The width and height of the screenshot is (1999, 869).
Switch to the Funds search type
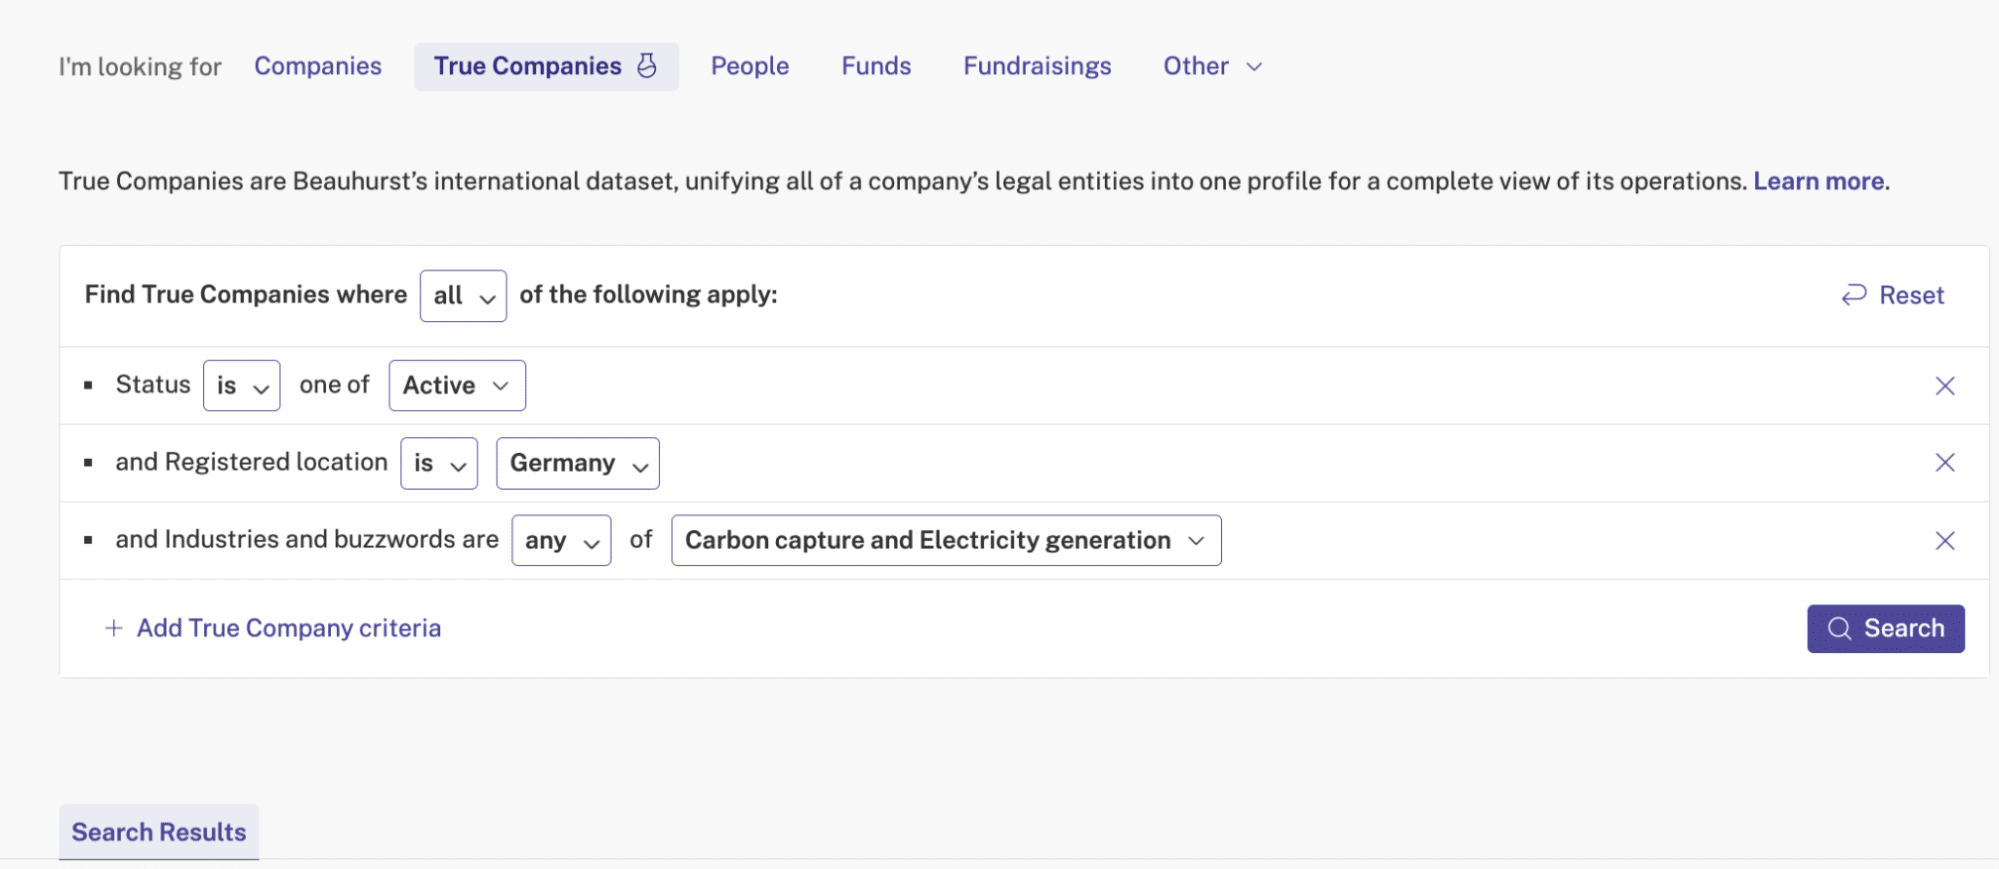876,66
